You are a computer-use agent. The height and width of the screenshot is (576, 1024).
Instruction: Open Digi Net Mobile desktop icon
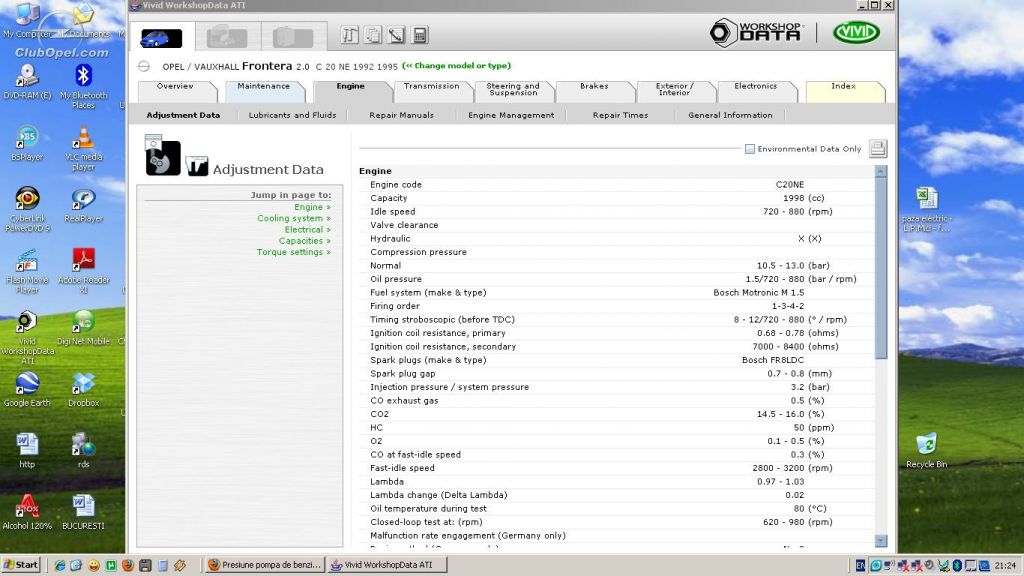point(83,328)
